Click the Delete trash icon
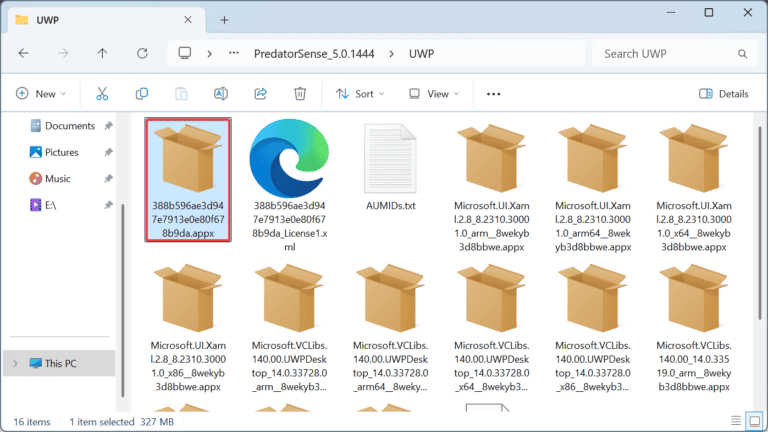Screen dimensions: 768x432 coord(300,94)
